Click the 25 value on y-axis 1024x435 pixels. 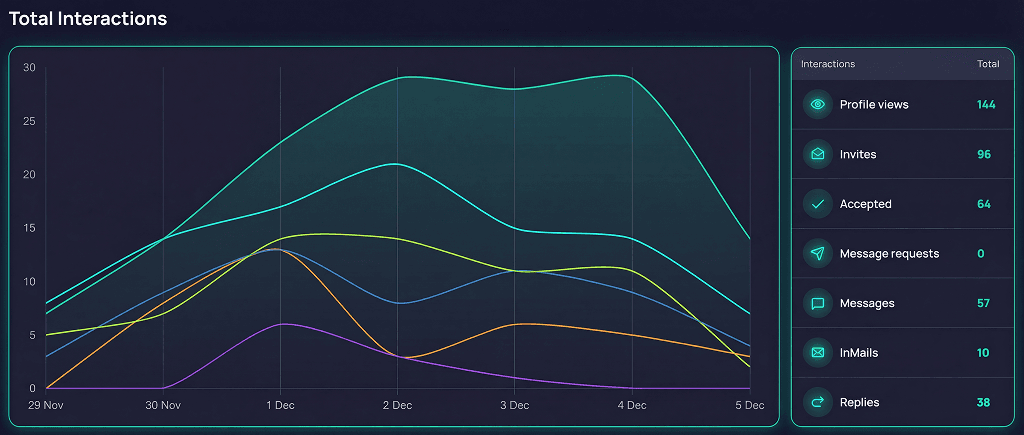(29, 121)
